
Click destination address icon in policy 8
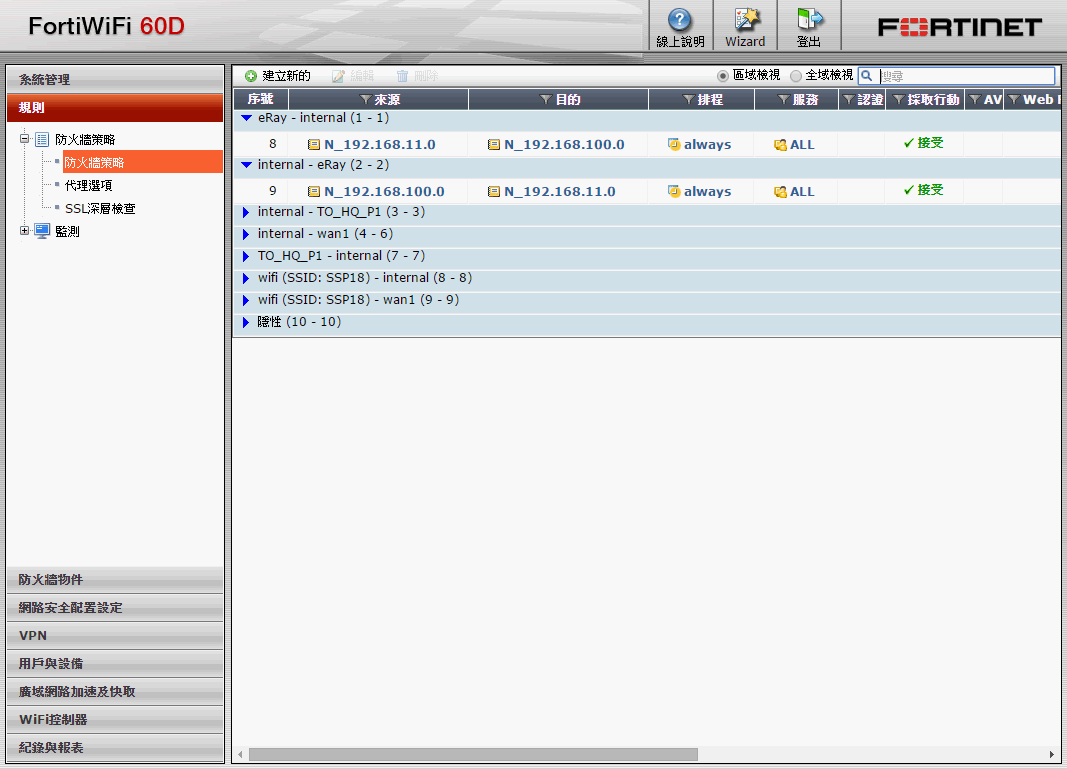494,144
